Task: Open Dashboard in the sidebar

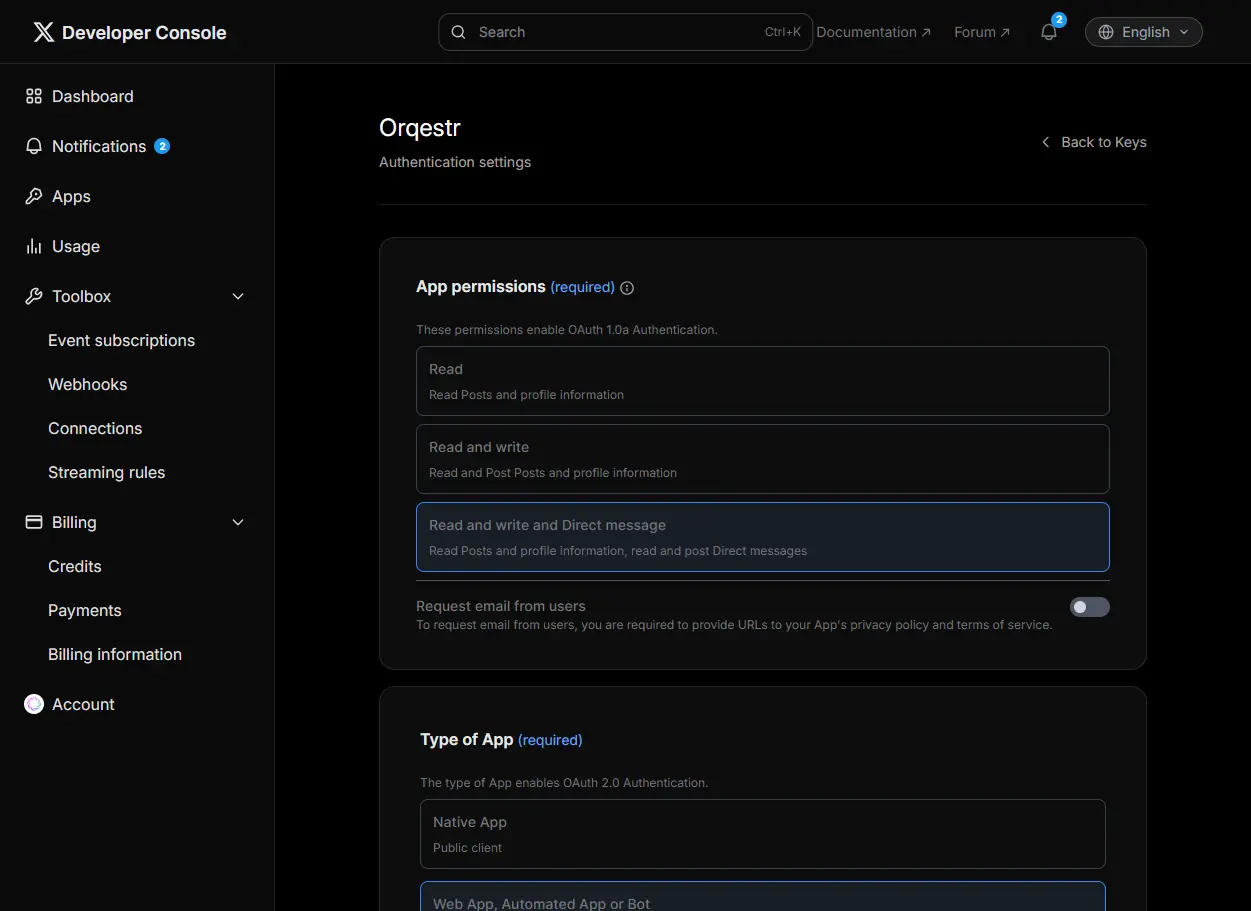Action: (x=93, y=96)
